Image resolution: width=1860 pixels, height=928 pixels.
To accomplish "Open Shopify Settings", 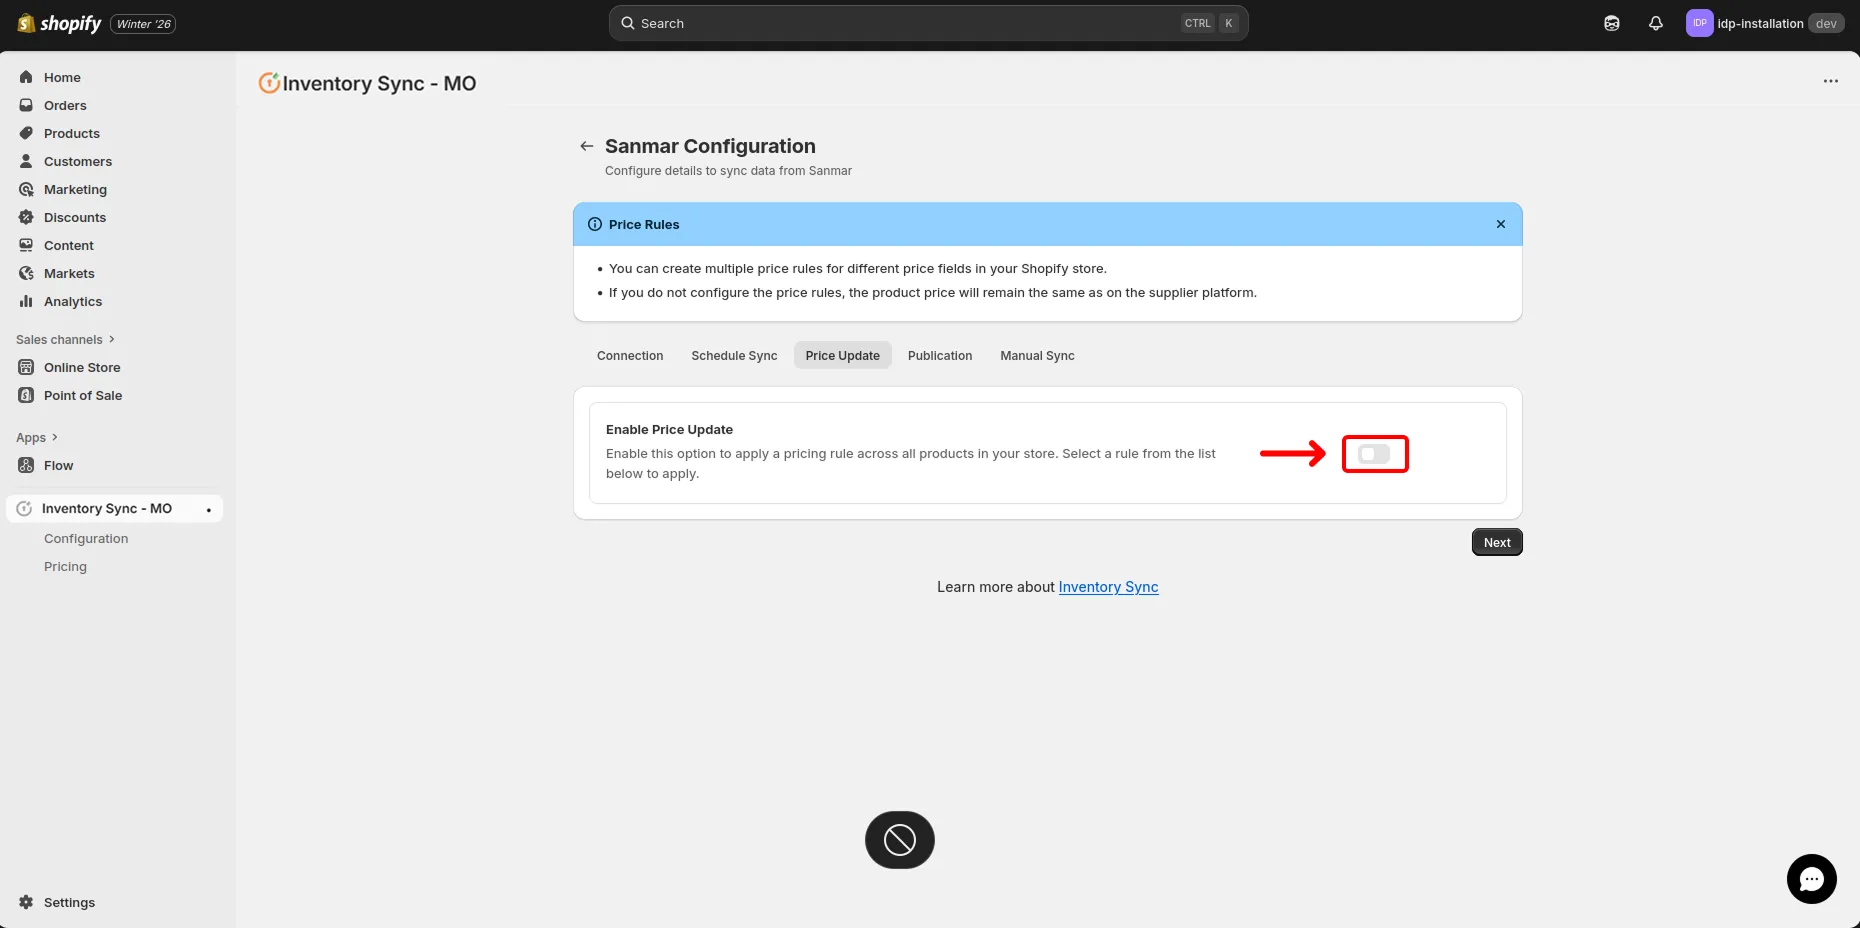I will 69,902.
